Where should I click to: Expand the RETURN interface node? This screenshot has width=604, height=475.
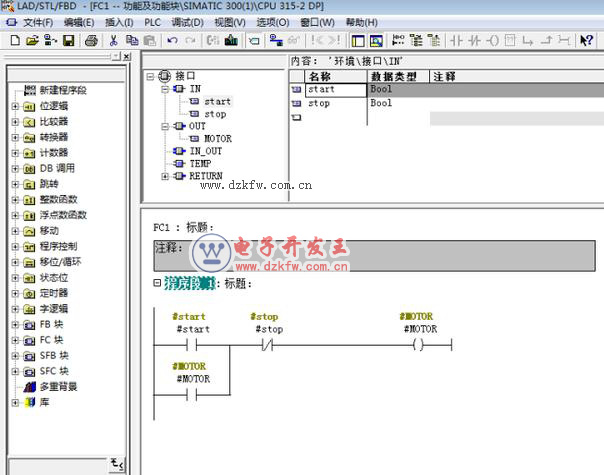coord(165,176)
